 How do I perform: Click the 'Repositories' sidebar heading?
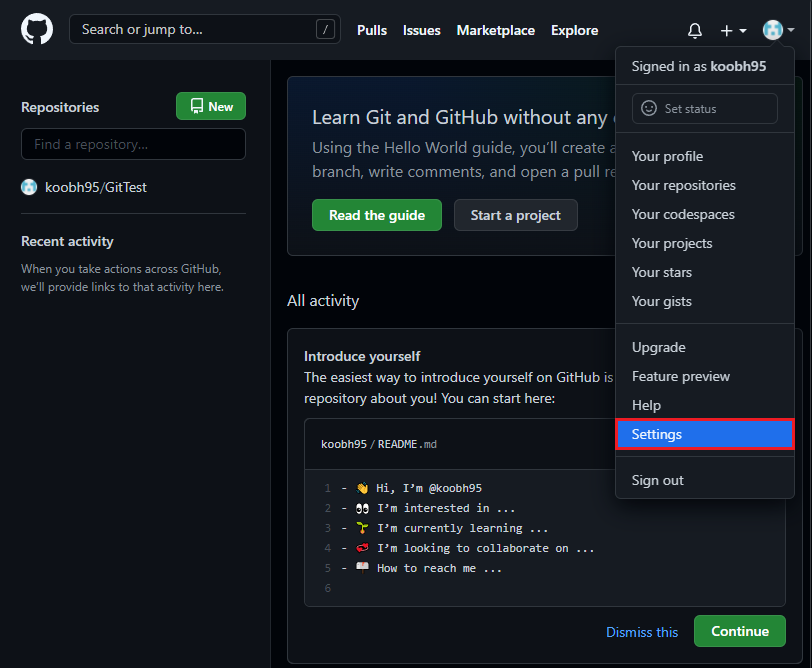(60, 107)
